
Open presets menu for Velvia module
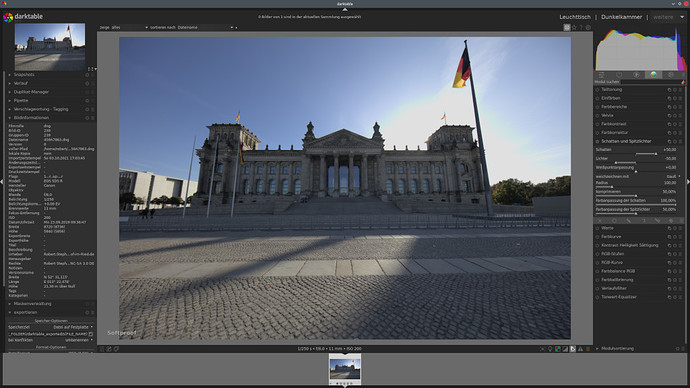tap(680, 116)
